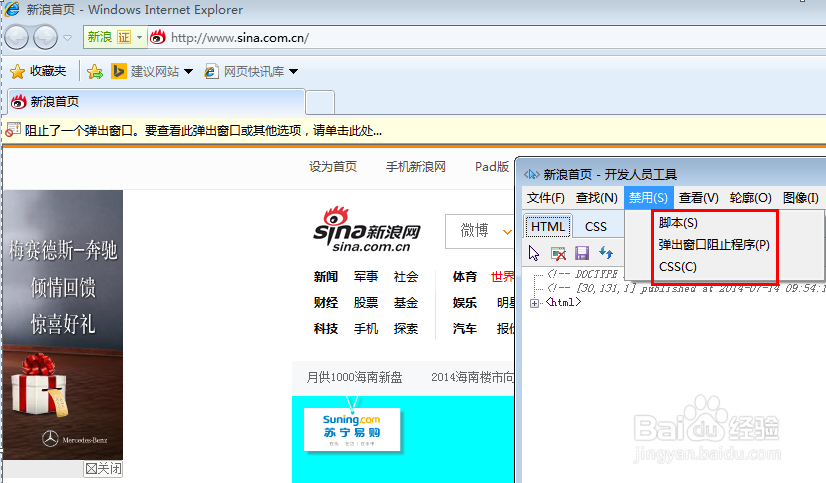Click the 设为首页 link

(333, 167)
